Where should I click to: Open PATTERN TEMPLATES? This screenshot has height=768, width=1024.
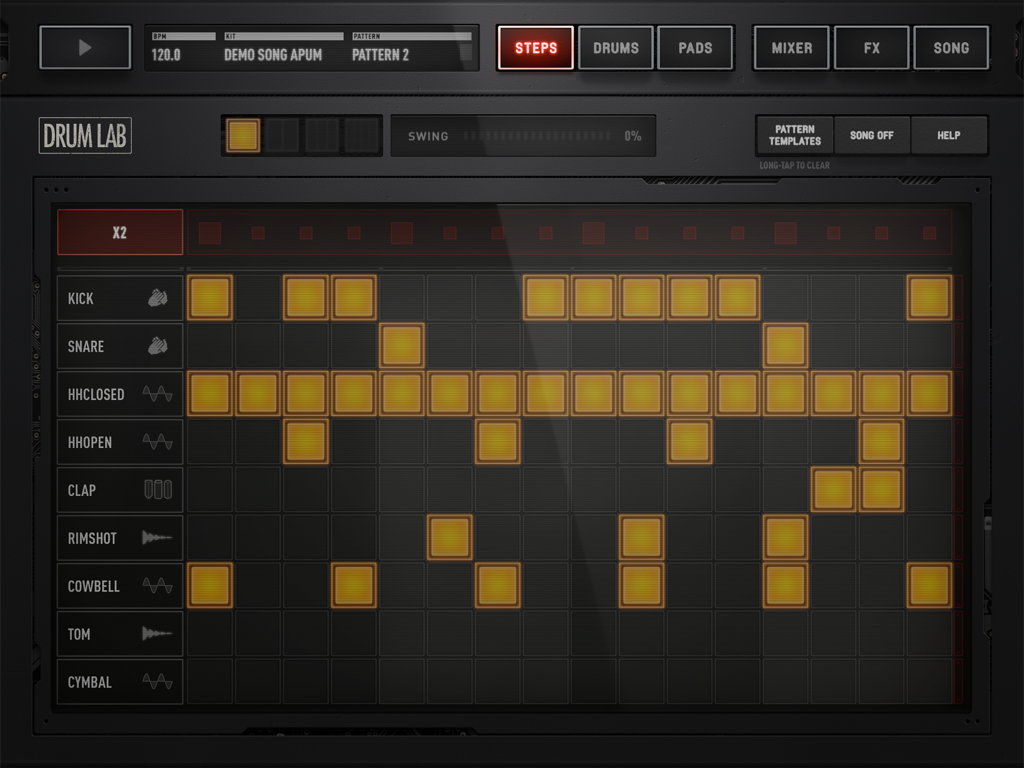793,134
